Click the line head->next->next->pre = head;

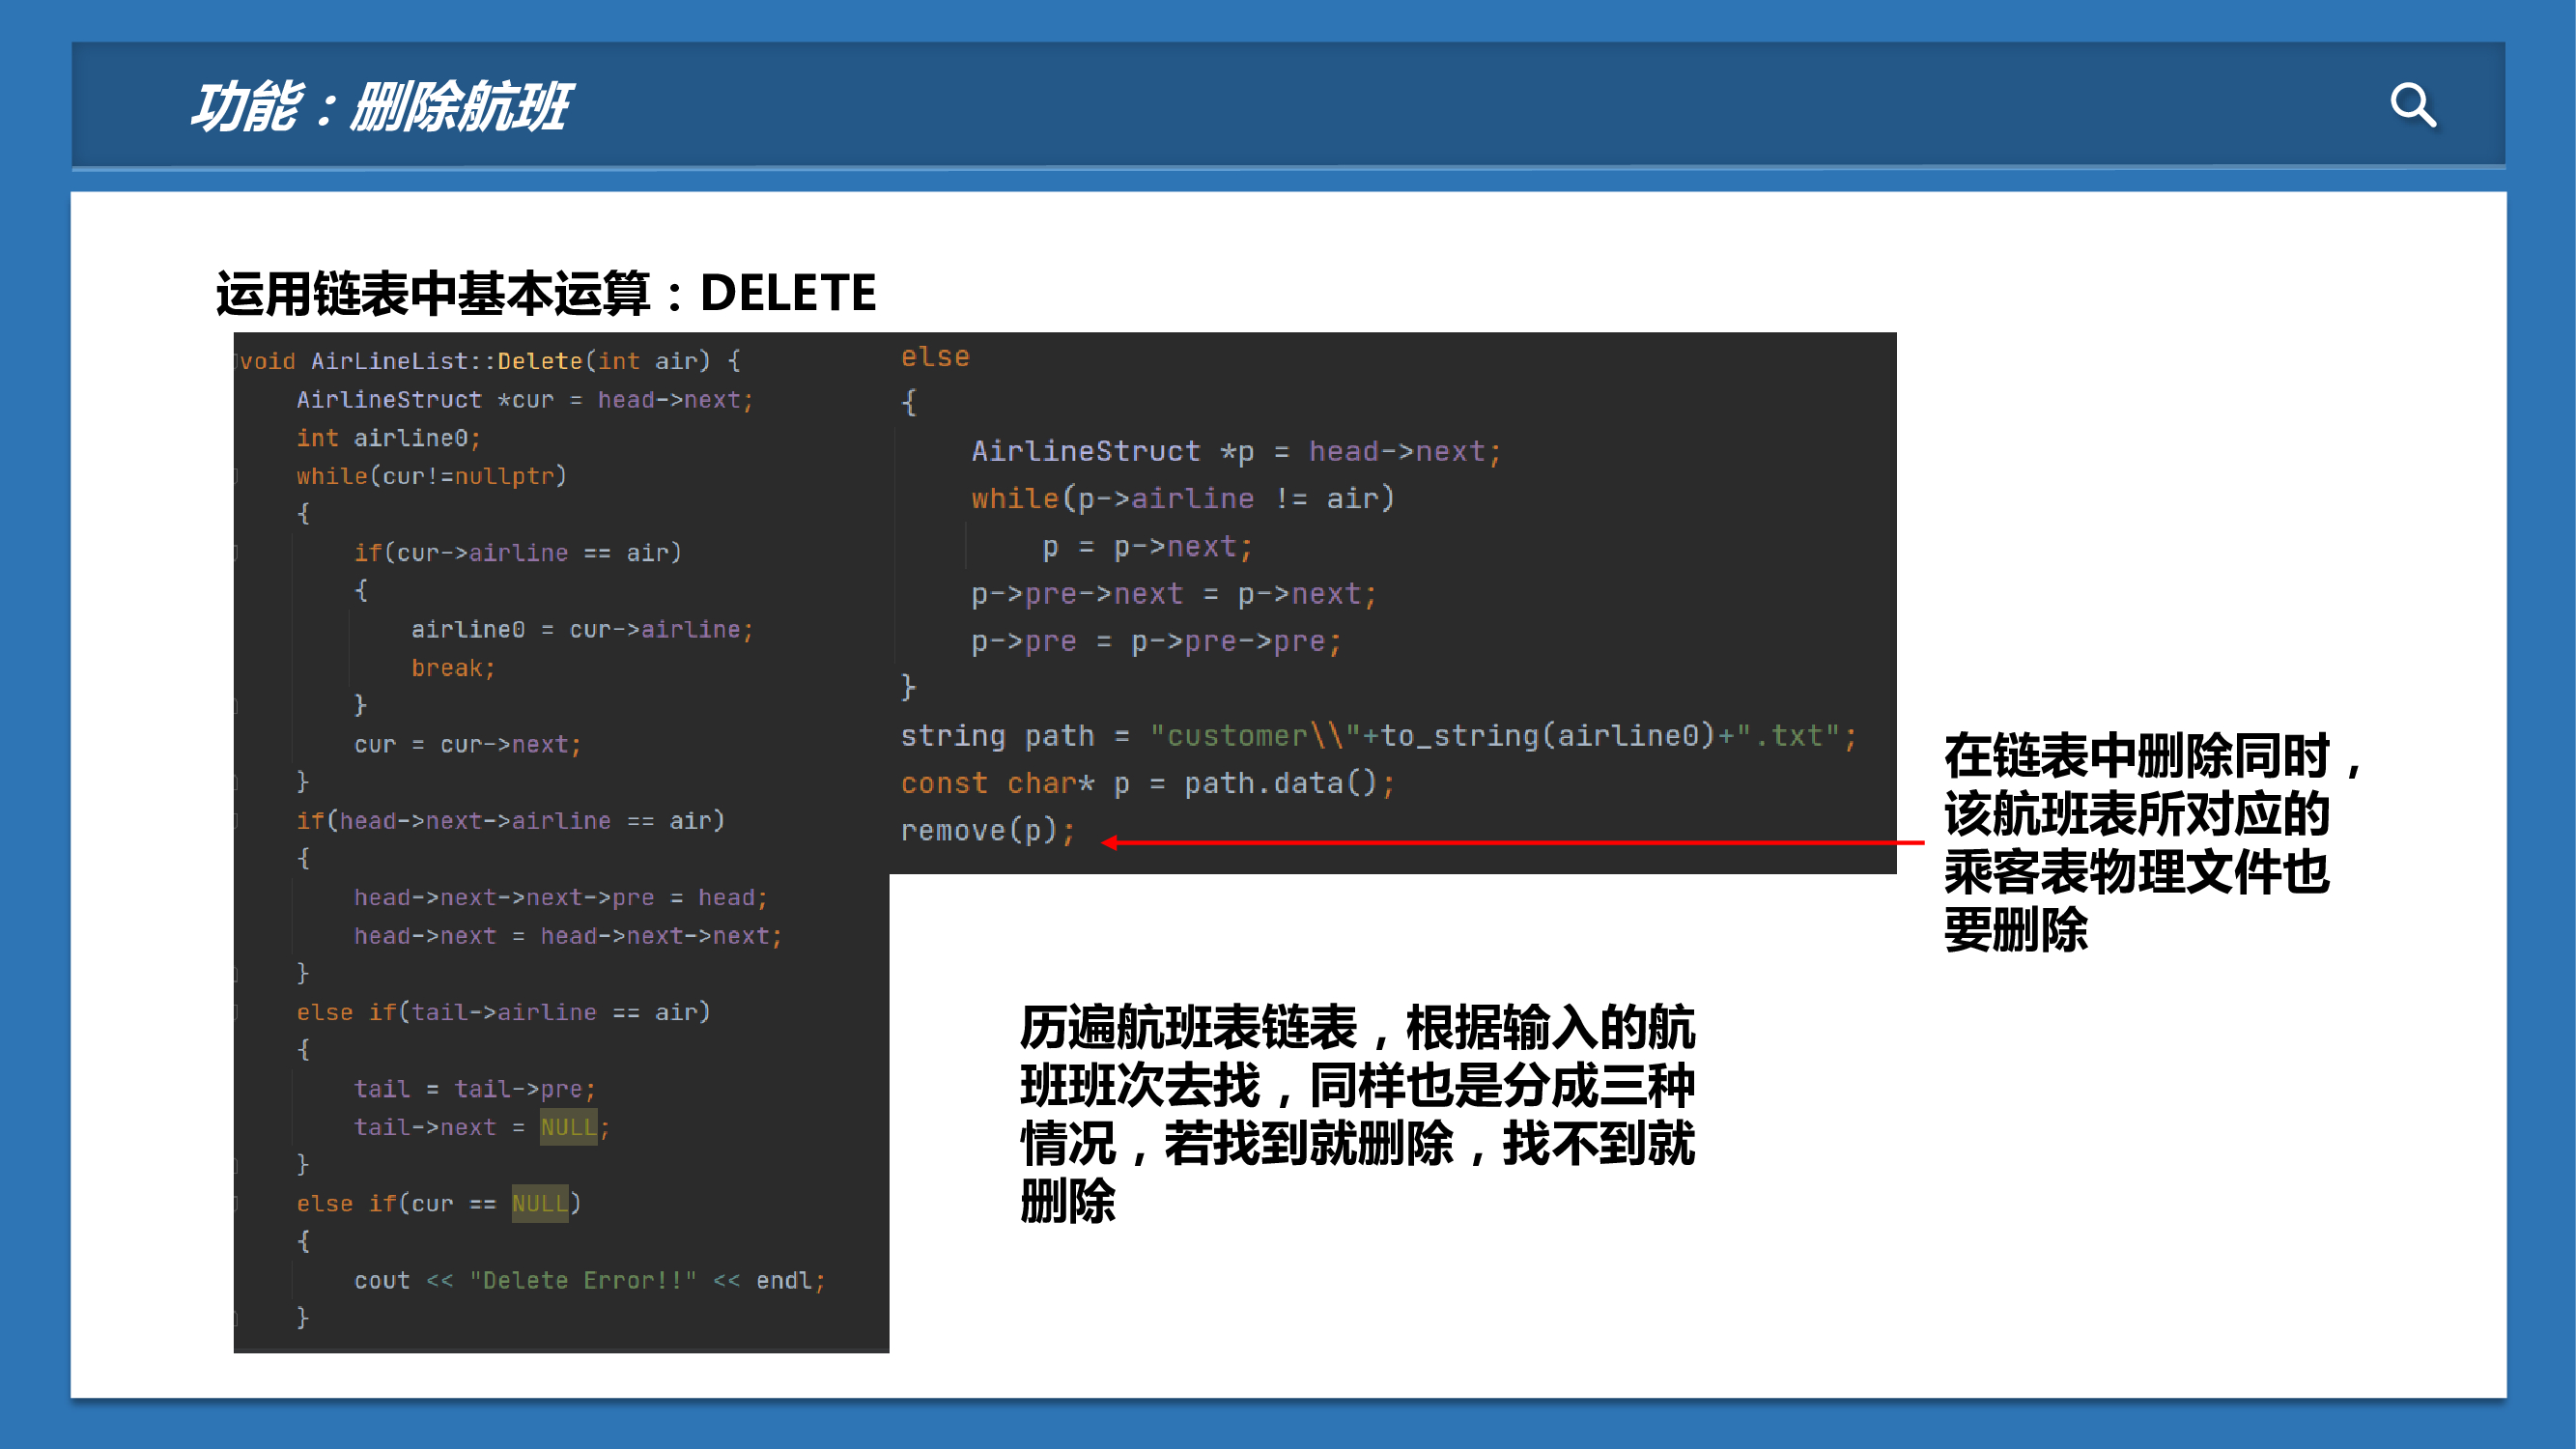point(560,898)
